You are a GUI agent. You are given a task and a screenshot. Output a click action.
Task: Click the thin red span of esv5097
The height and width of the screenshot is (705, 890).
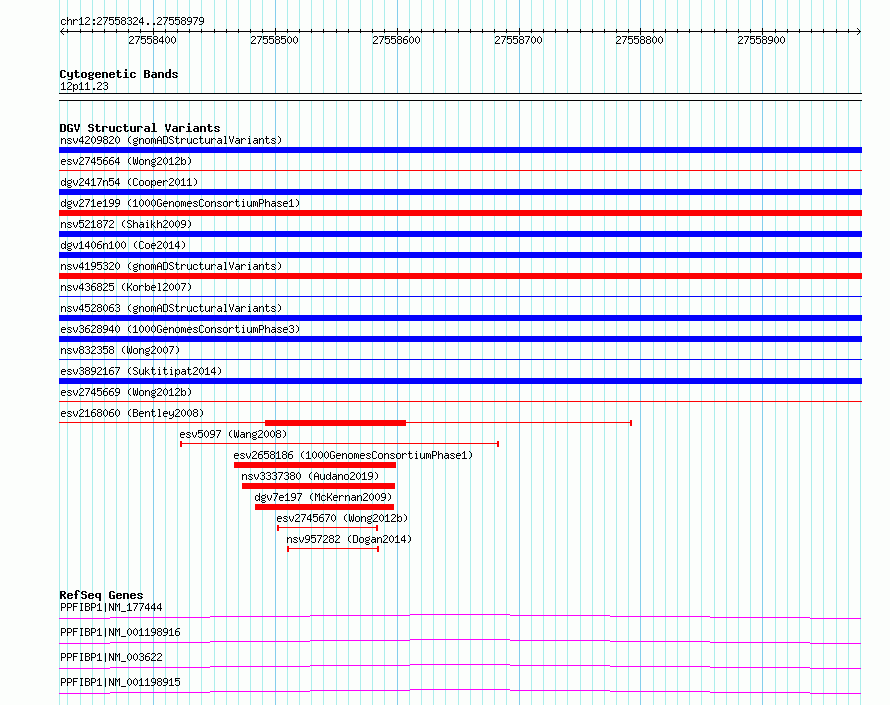pyautogui.click(x=339, y=444)
